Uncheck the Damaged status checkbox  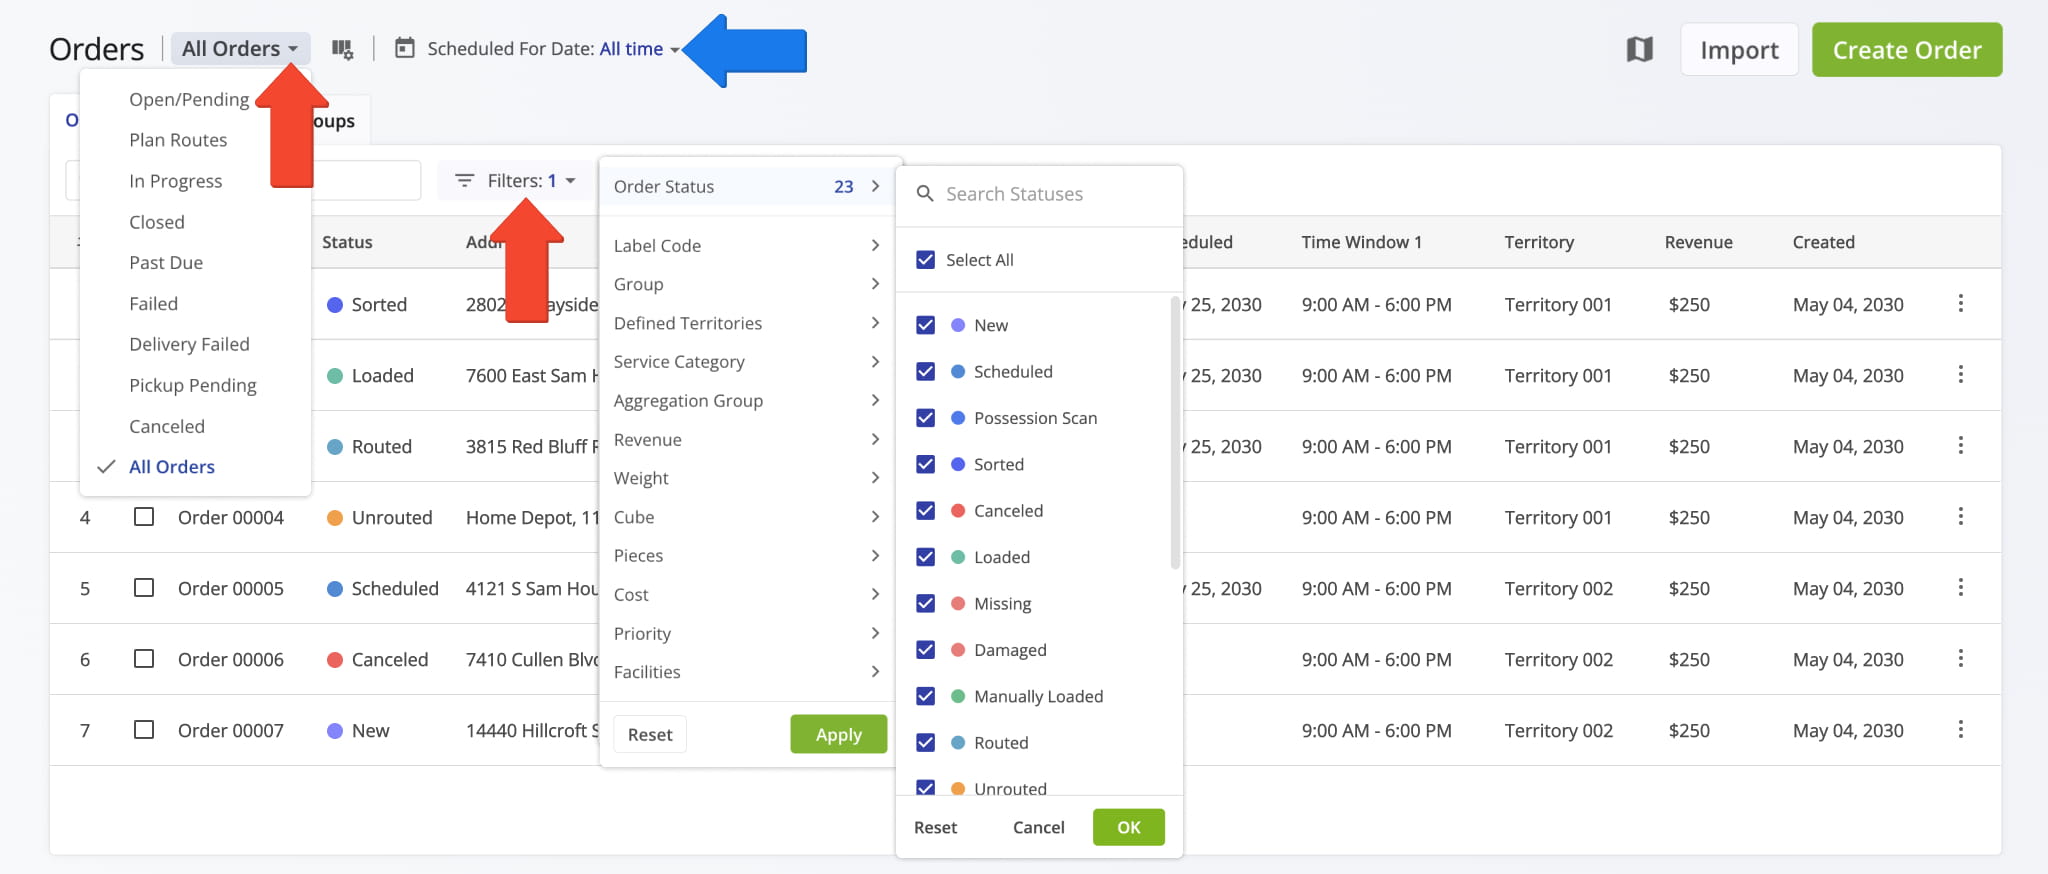pyautogui.click(x=926, y=650)
